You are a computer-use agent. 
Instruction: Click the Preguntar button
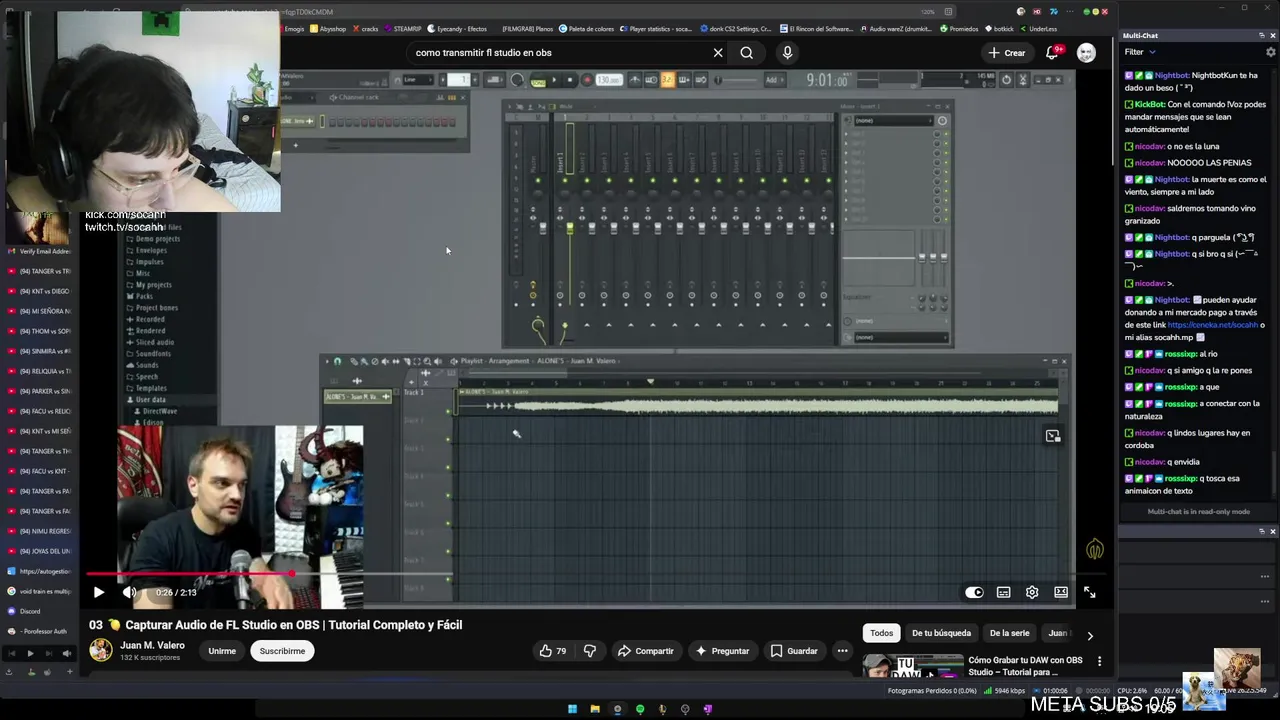pyautogui.click(x=722, y=651)
